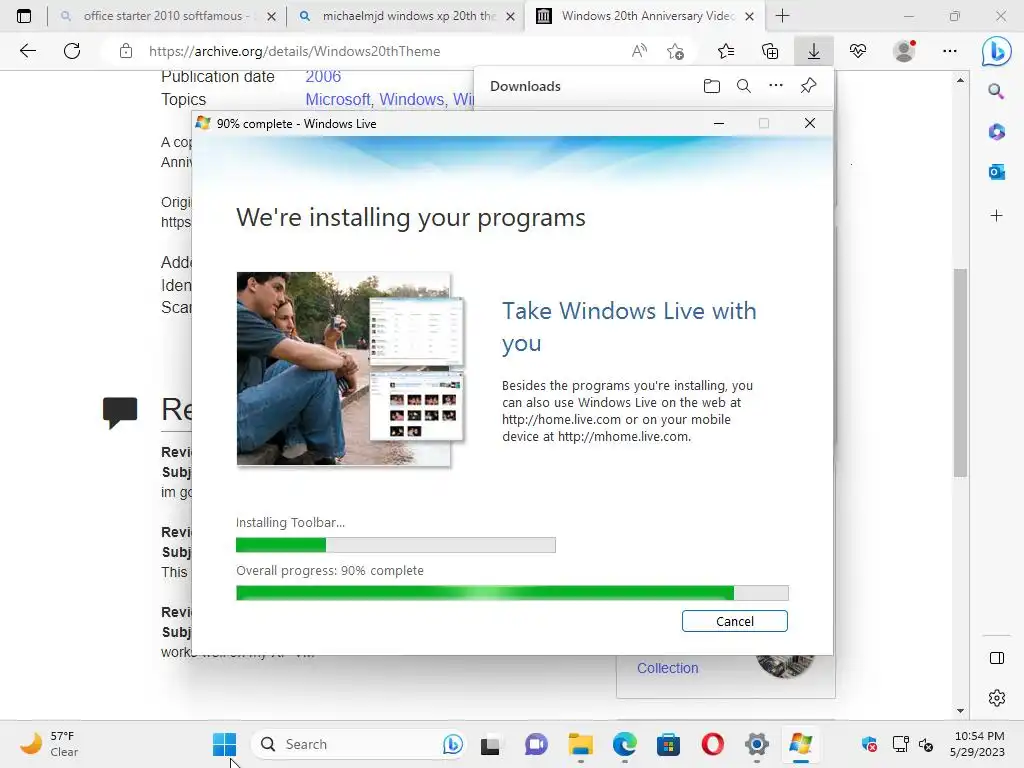The image size is (1024, 768).
Task: Close the michaelmjd windows xp tab
Action: click(511, 16)
